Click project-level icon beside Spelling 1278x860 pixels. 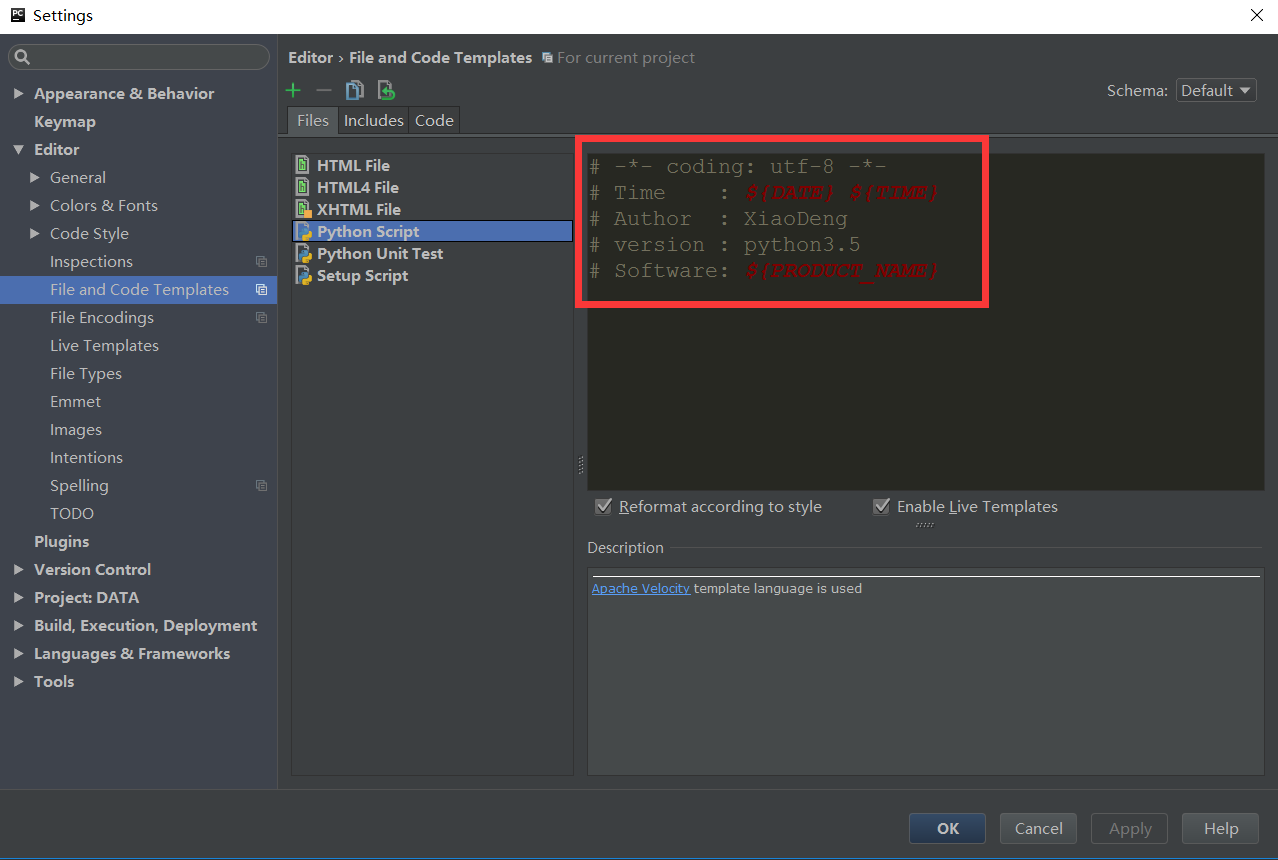261,485
